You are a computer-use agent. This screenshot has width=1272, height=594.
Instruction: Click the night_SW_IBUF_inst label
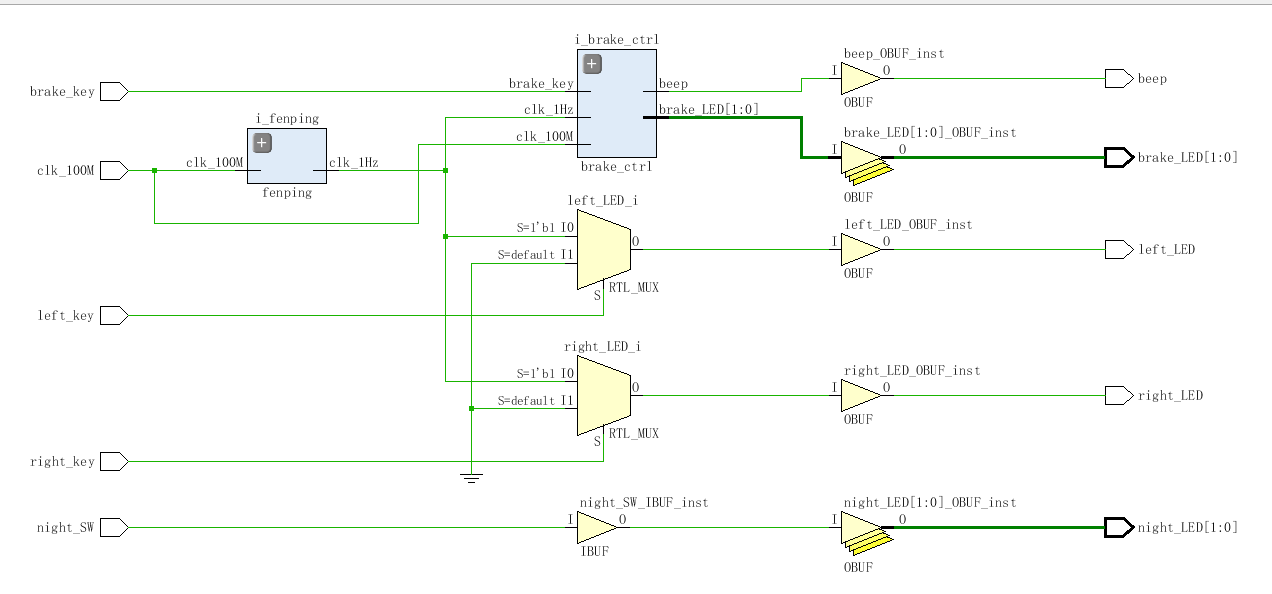(x=644, y=503)
